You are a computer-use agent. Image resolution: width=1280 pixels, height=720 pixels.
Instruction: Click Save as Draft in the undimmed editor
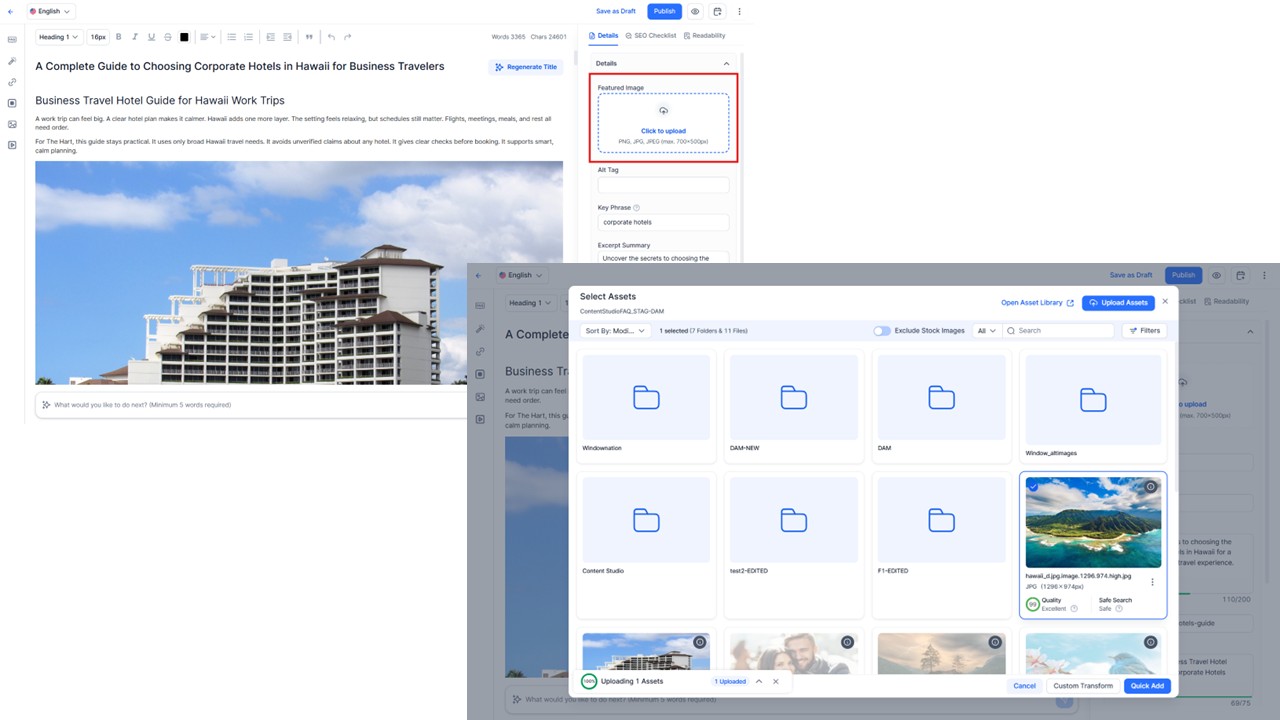pyautogui.click(x=616, y=11)
